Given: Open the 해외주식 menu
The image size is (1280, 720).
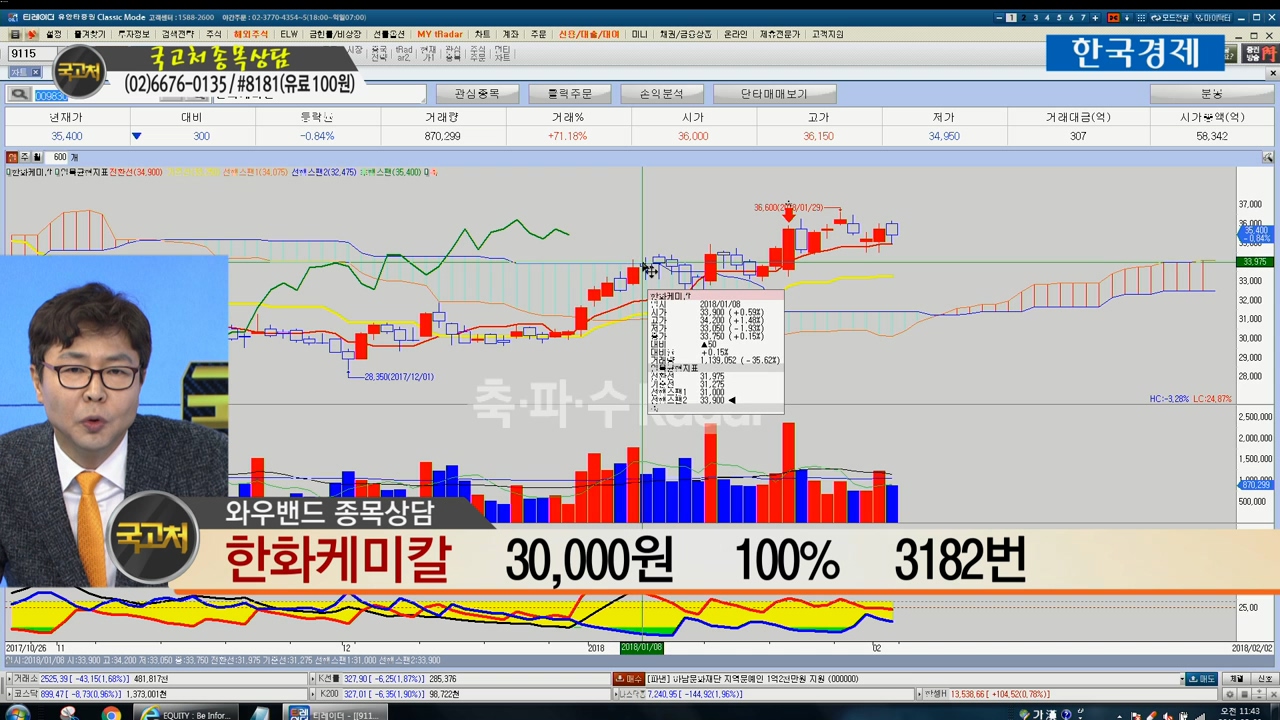Looking at the screenshot, I should [251, 34].
